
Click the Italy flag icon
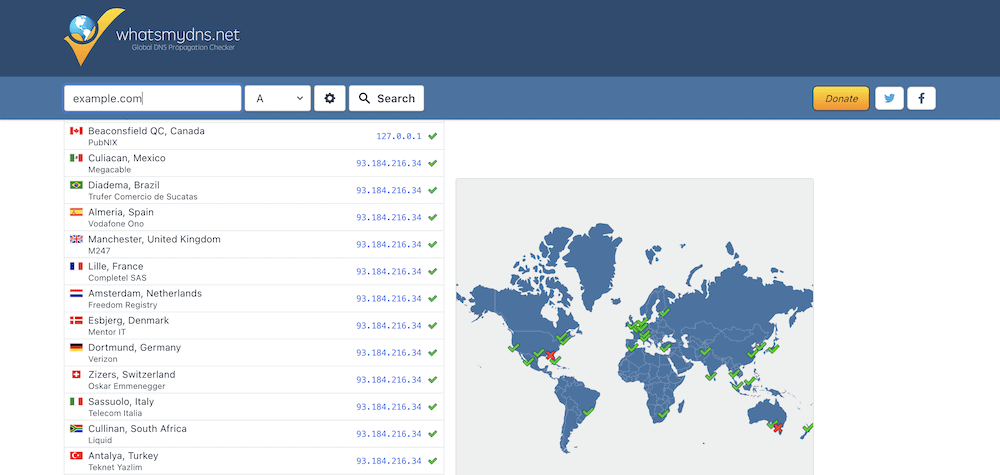click(77, 402)
